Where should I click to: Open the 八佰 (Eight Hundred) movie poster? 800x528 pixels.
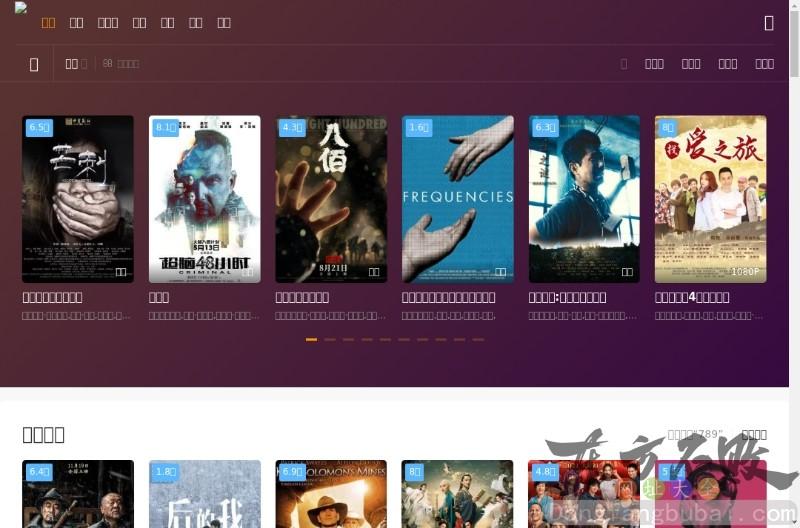(x=331, y=199)
